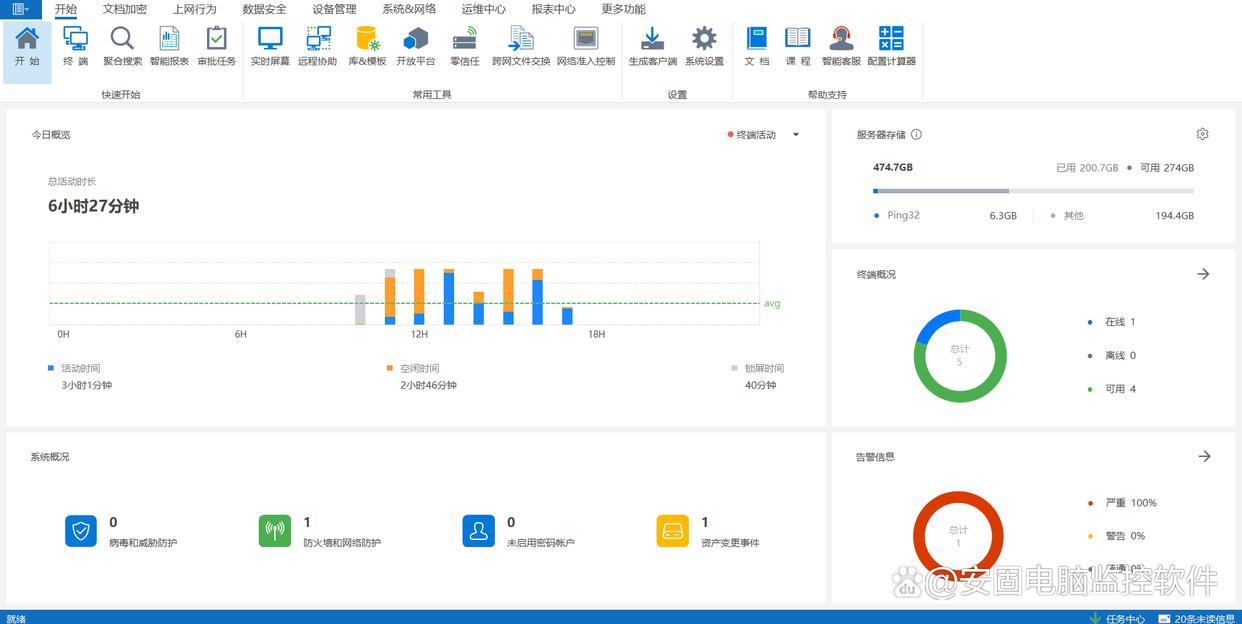Screen dimensions: 1242x624
Task: Open the app menu dropdown at top-left
Action: 20,9
